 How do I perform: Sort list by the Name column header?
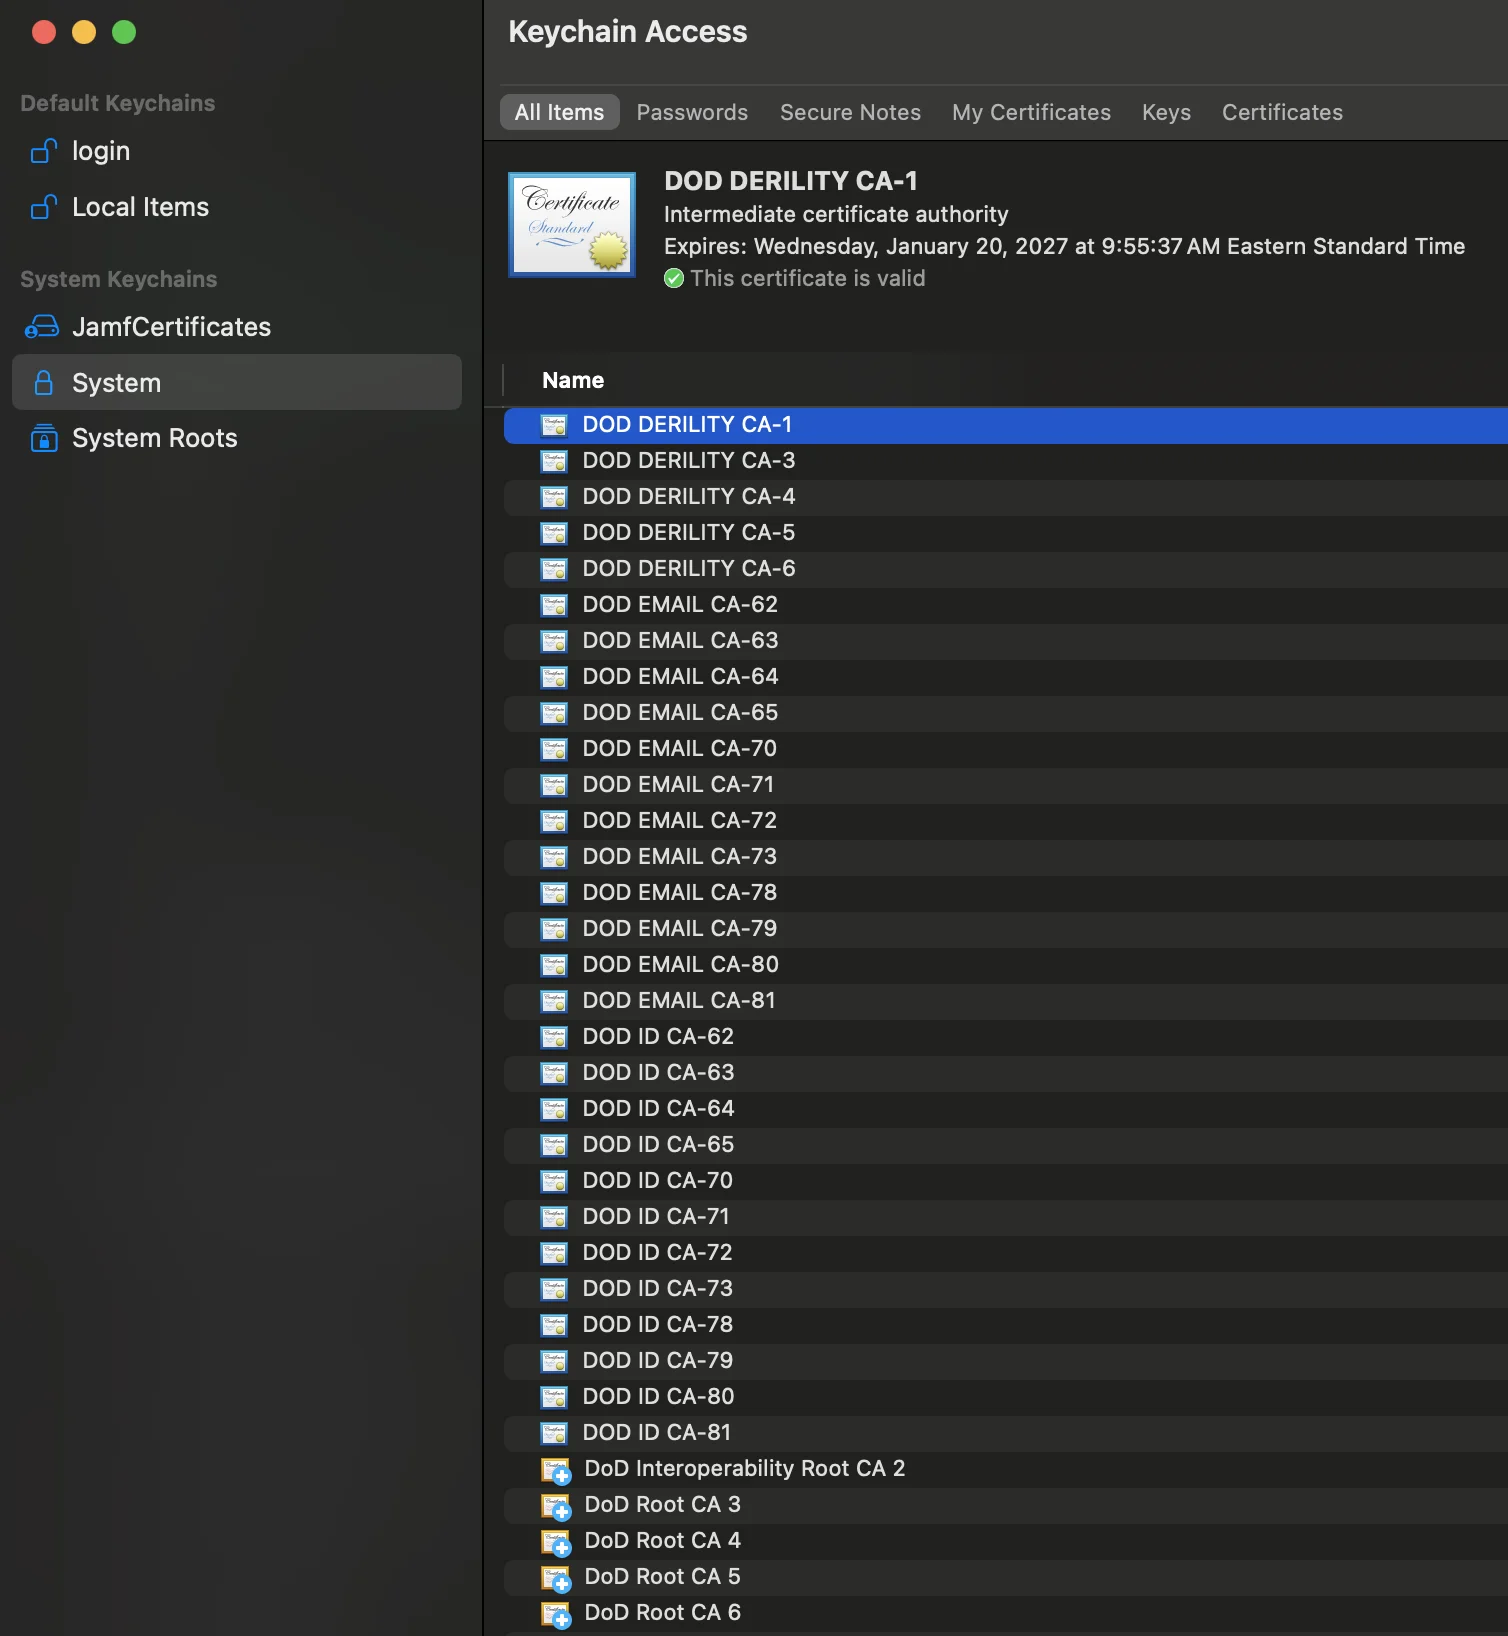pos(573,380)
